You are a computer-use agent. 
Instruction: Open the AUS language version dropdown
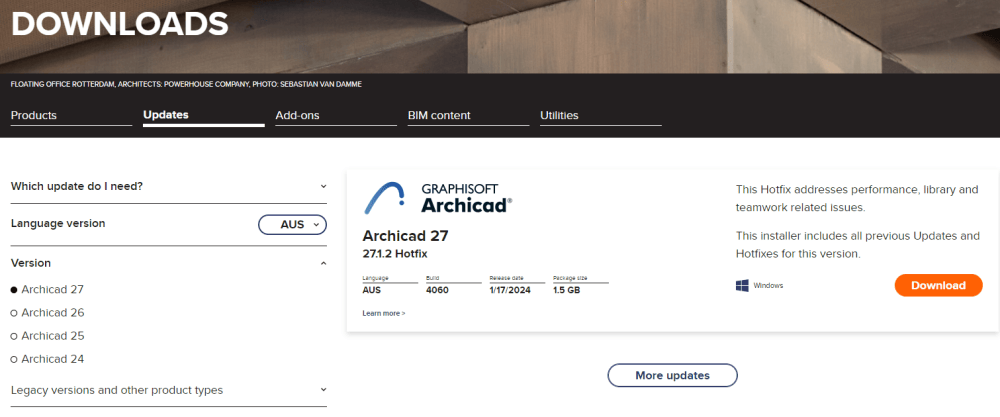292,225
